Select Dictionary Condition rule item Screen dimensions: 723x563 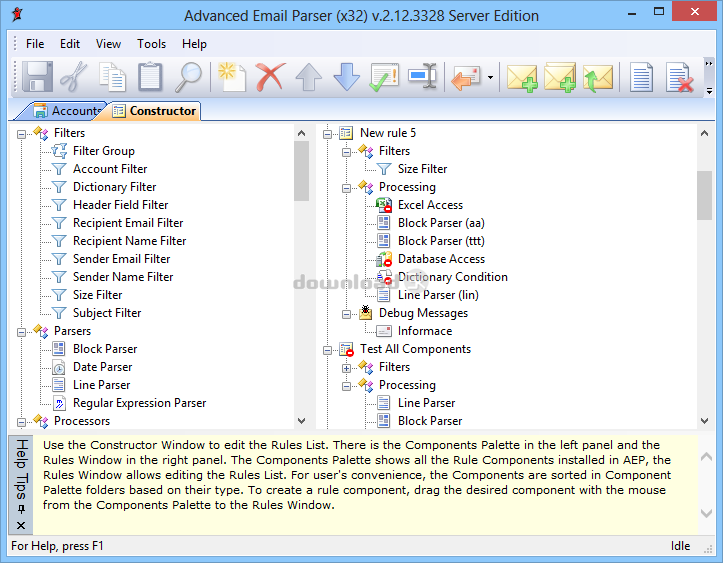(452, 277)
